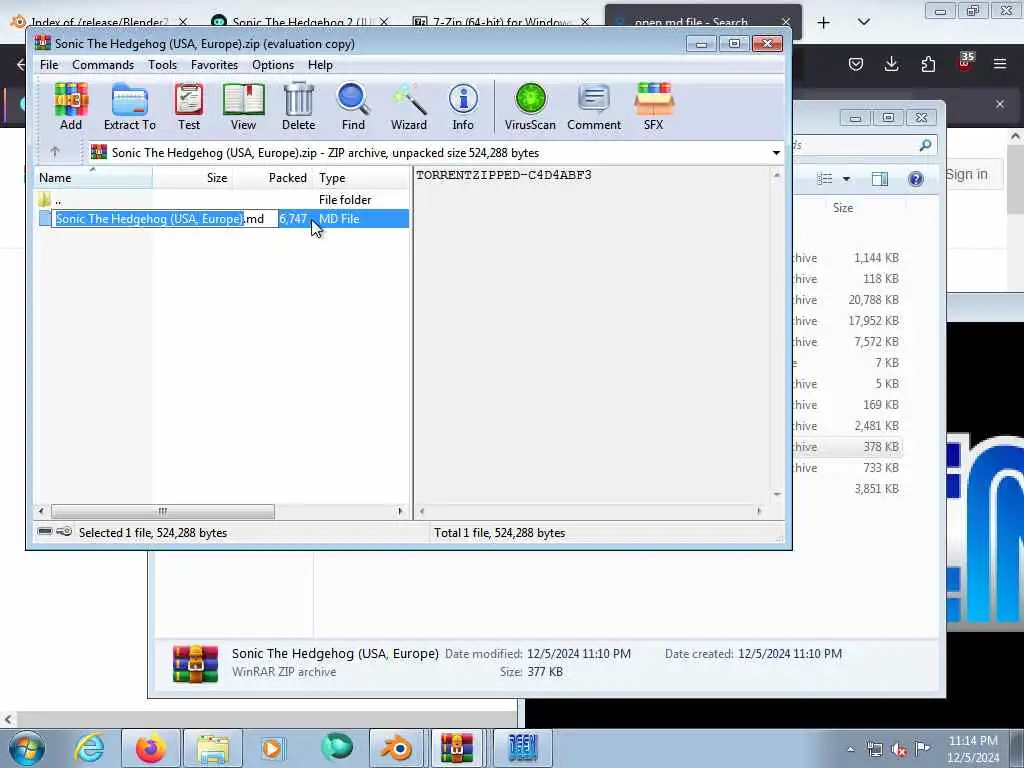Click the Sign in link in Firefox

[x=967, y=174]
